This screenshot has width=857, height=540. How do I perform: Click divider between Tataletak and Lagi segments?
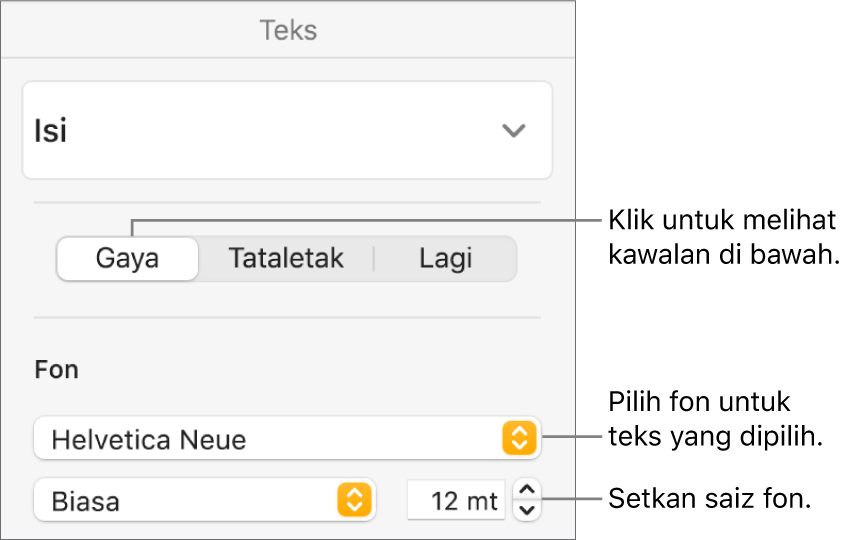(374, 259)
